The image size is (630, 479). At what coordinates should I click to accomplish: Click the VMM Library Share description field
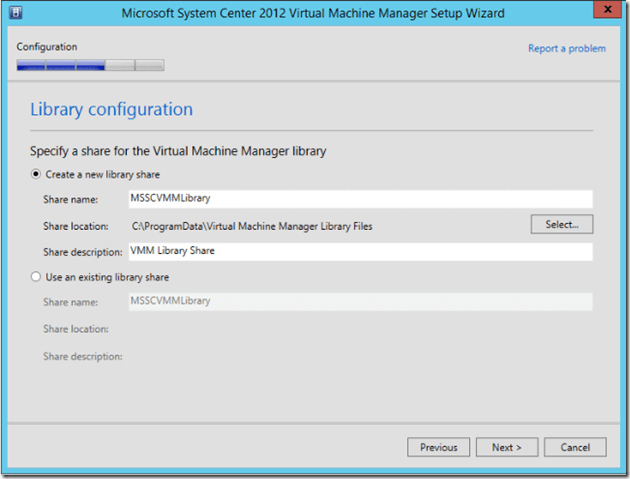[360, 251]
